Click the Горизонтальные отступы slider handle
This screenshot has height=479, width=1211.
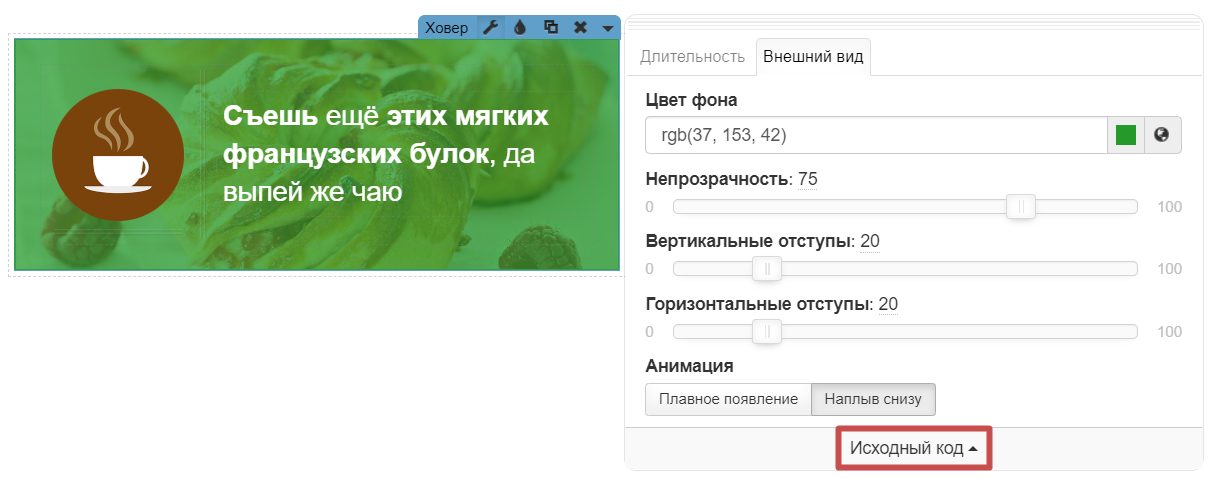pyautogui.click(x=767, y=332)
